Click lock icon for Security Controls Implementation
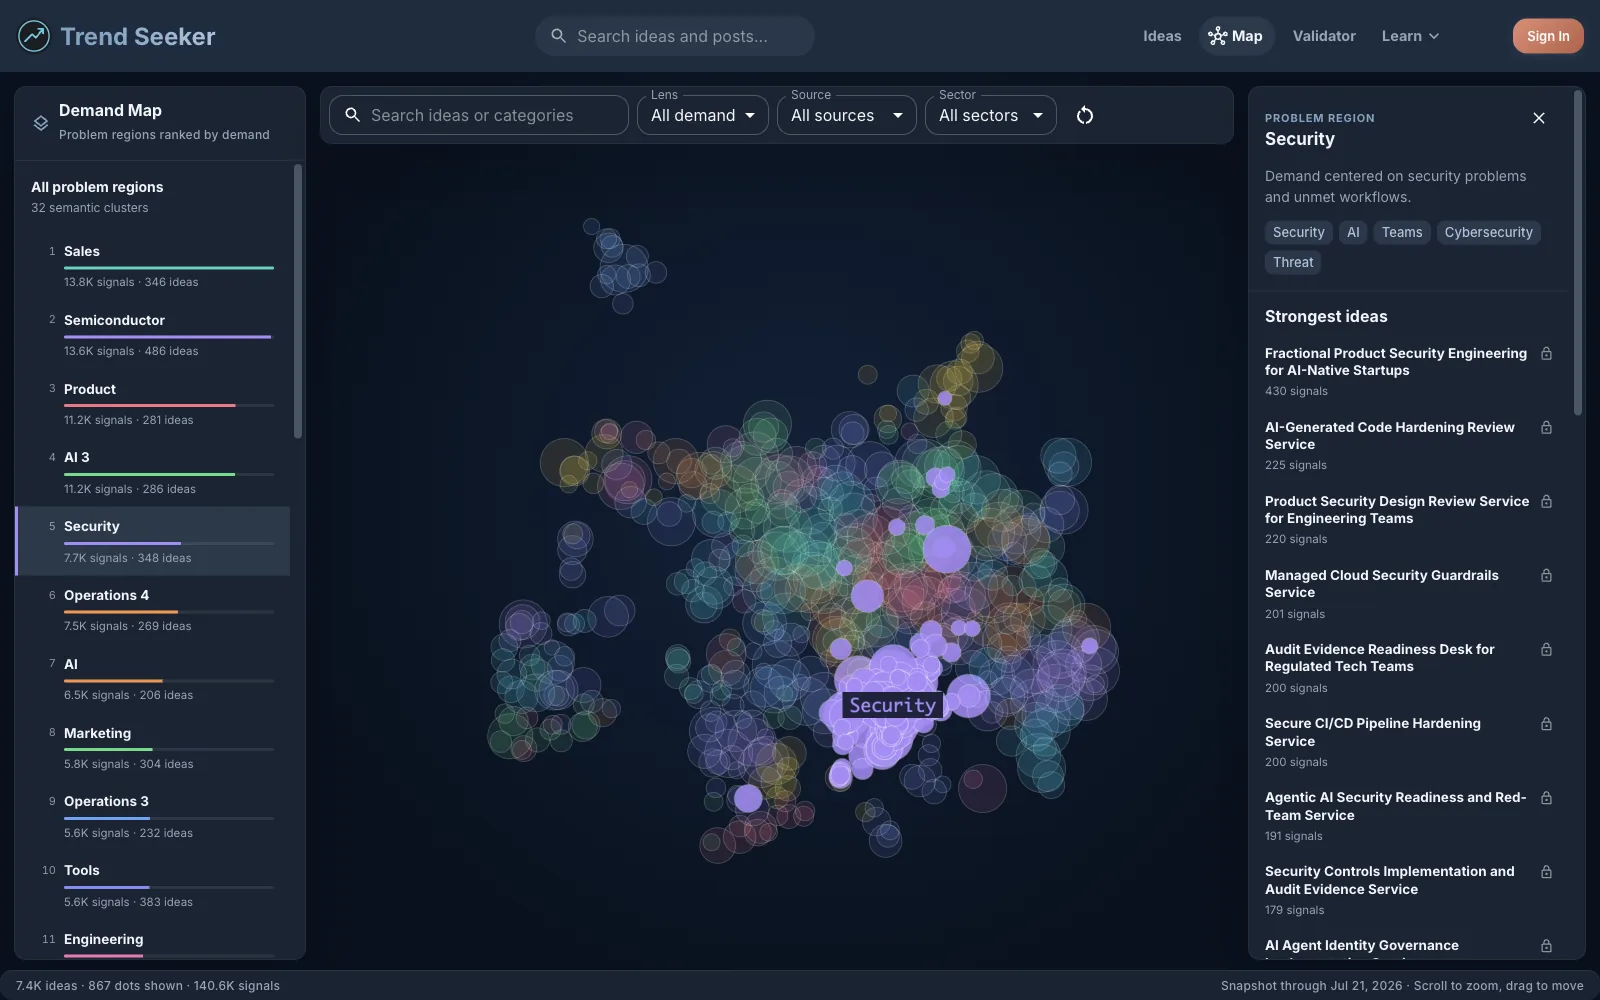The height and width of the screenshot is (1000, 1600). click(1546, 872)
